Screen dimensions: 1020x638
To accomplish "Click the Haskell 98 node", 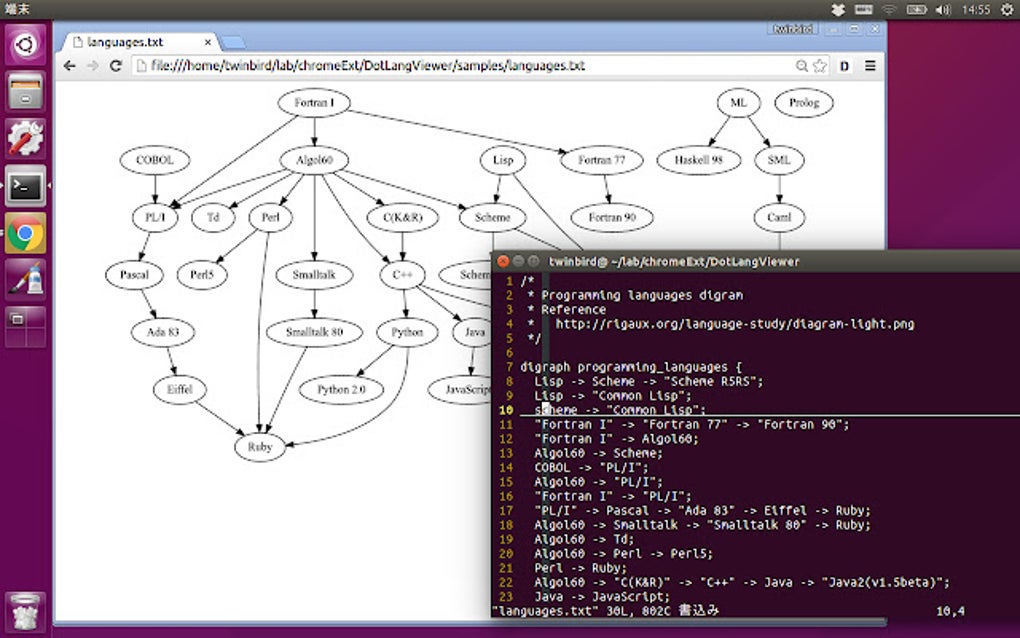I will [699, 160].
